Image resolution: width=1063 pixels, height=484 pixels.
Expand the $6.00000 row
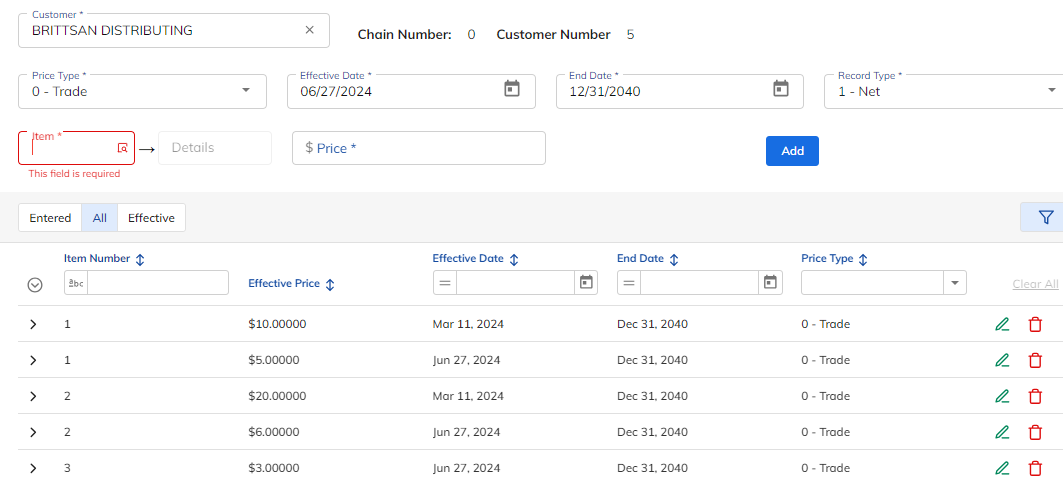click(x=33, y=432)
